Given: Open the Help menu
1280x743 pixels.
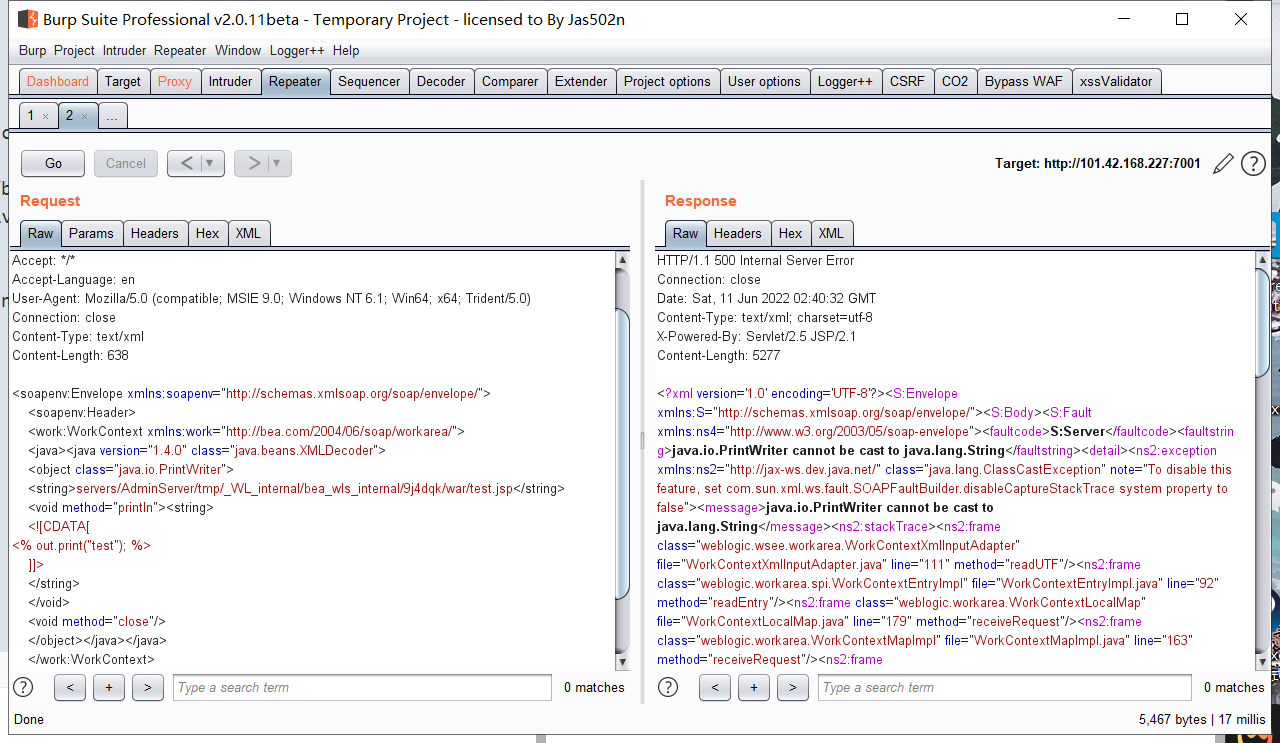Looking at the screenshot, I should click(346, 50).
